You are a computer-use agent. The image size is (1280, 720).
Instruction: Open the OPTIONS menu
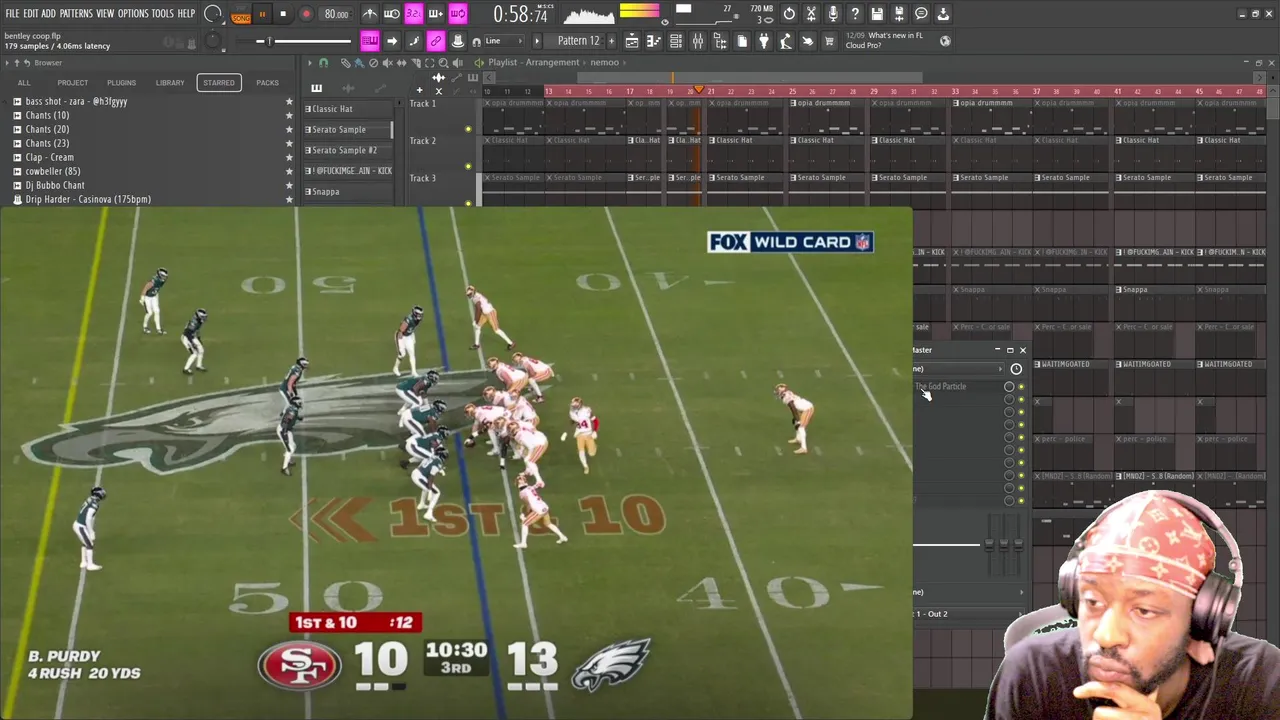click(133, 13)
